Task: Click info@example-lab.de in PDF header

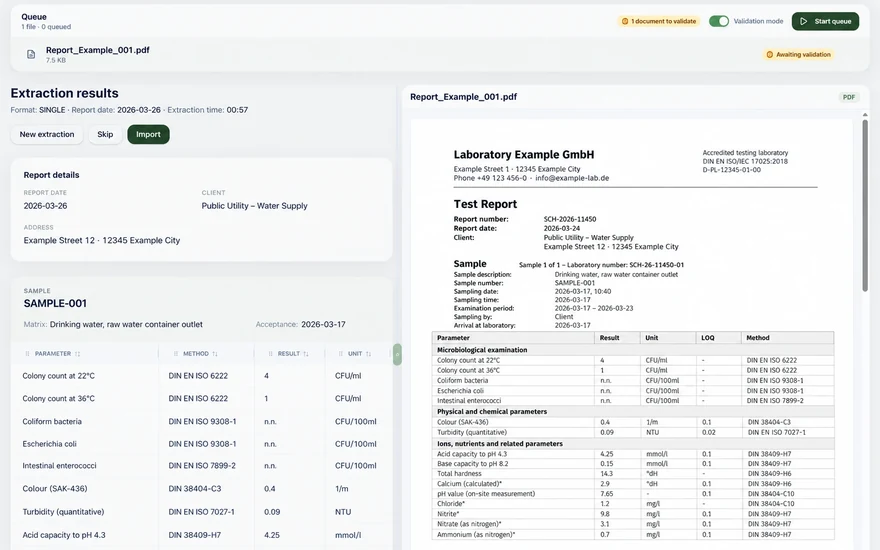Action: click(x=572, y=178)
